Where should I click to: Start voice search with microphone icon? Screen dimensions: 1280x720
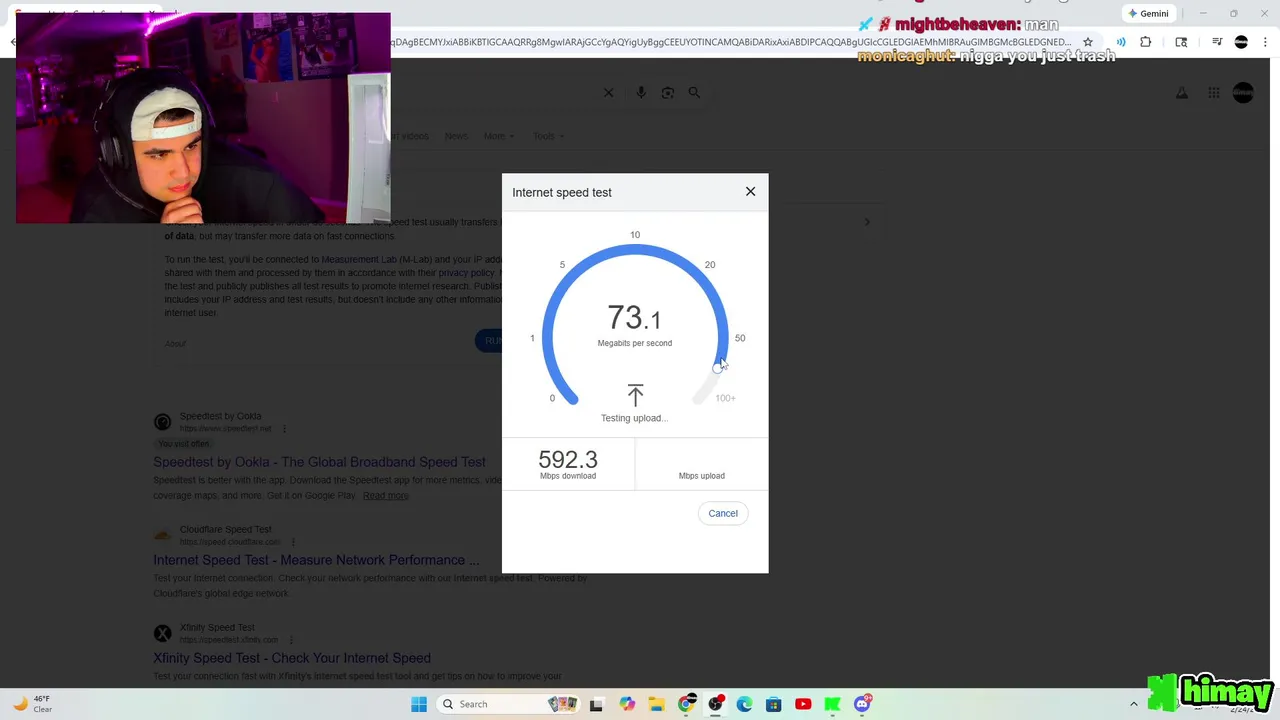641,92
